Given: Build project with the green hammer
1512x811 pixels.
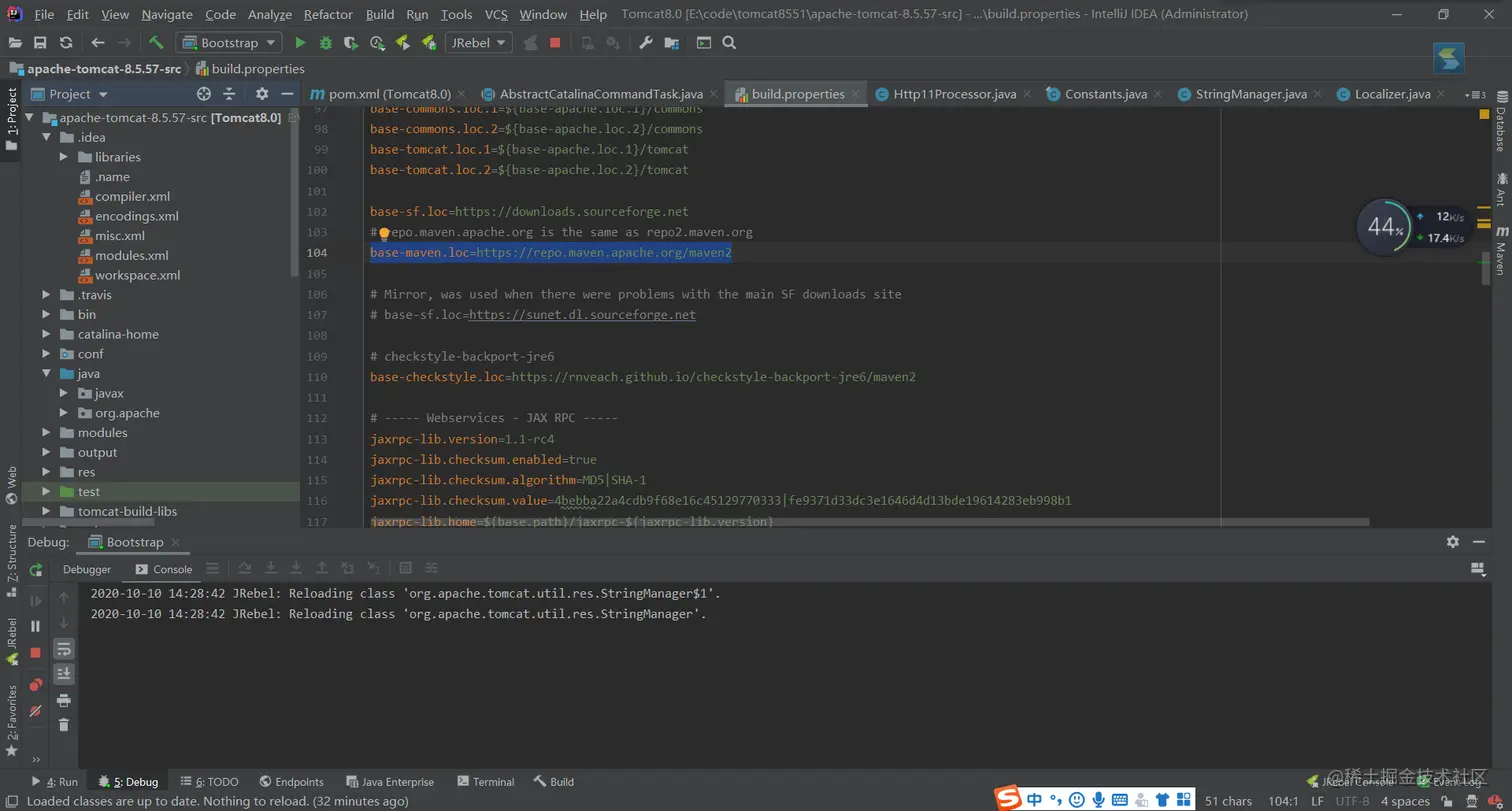Looking at the screenshot, I should tap(156, 43).
